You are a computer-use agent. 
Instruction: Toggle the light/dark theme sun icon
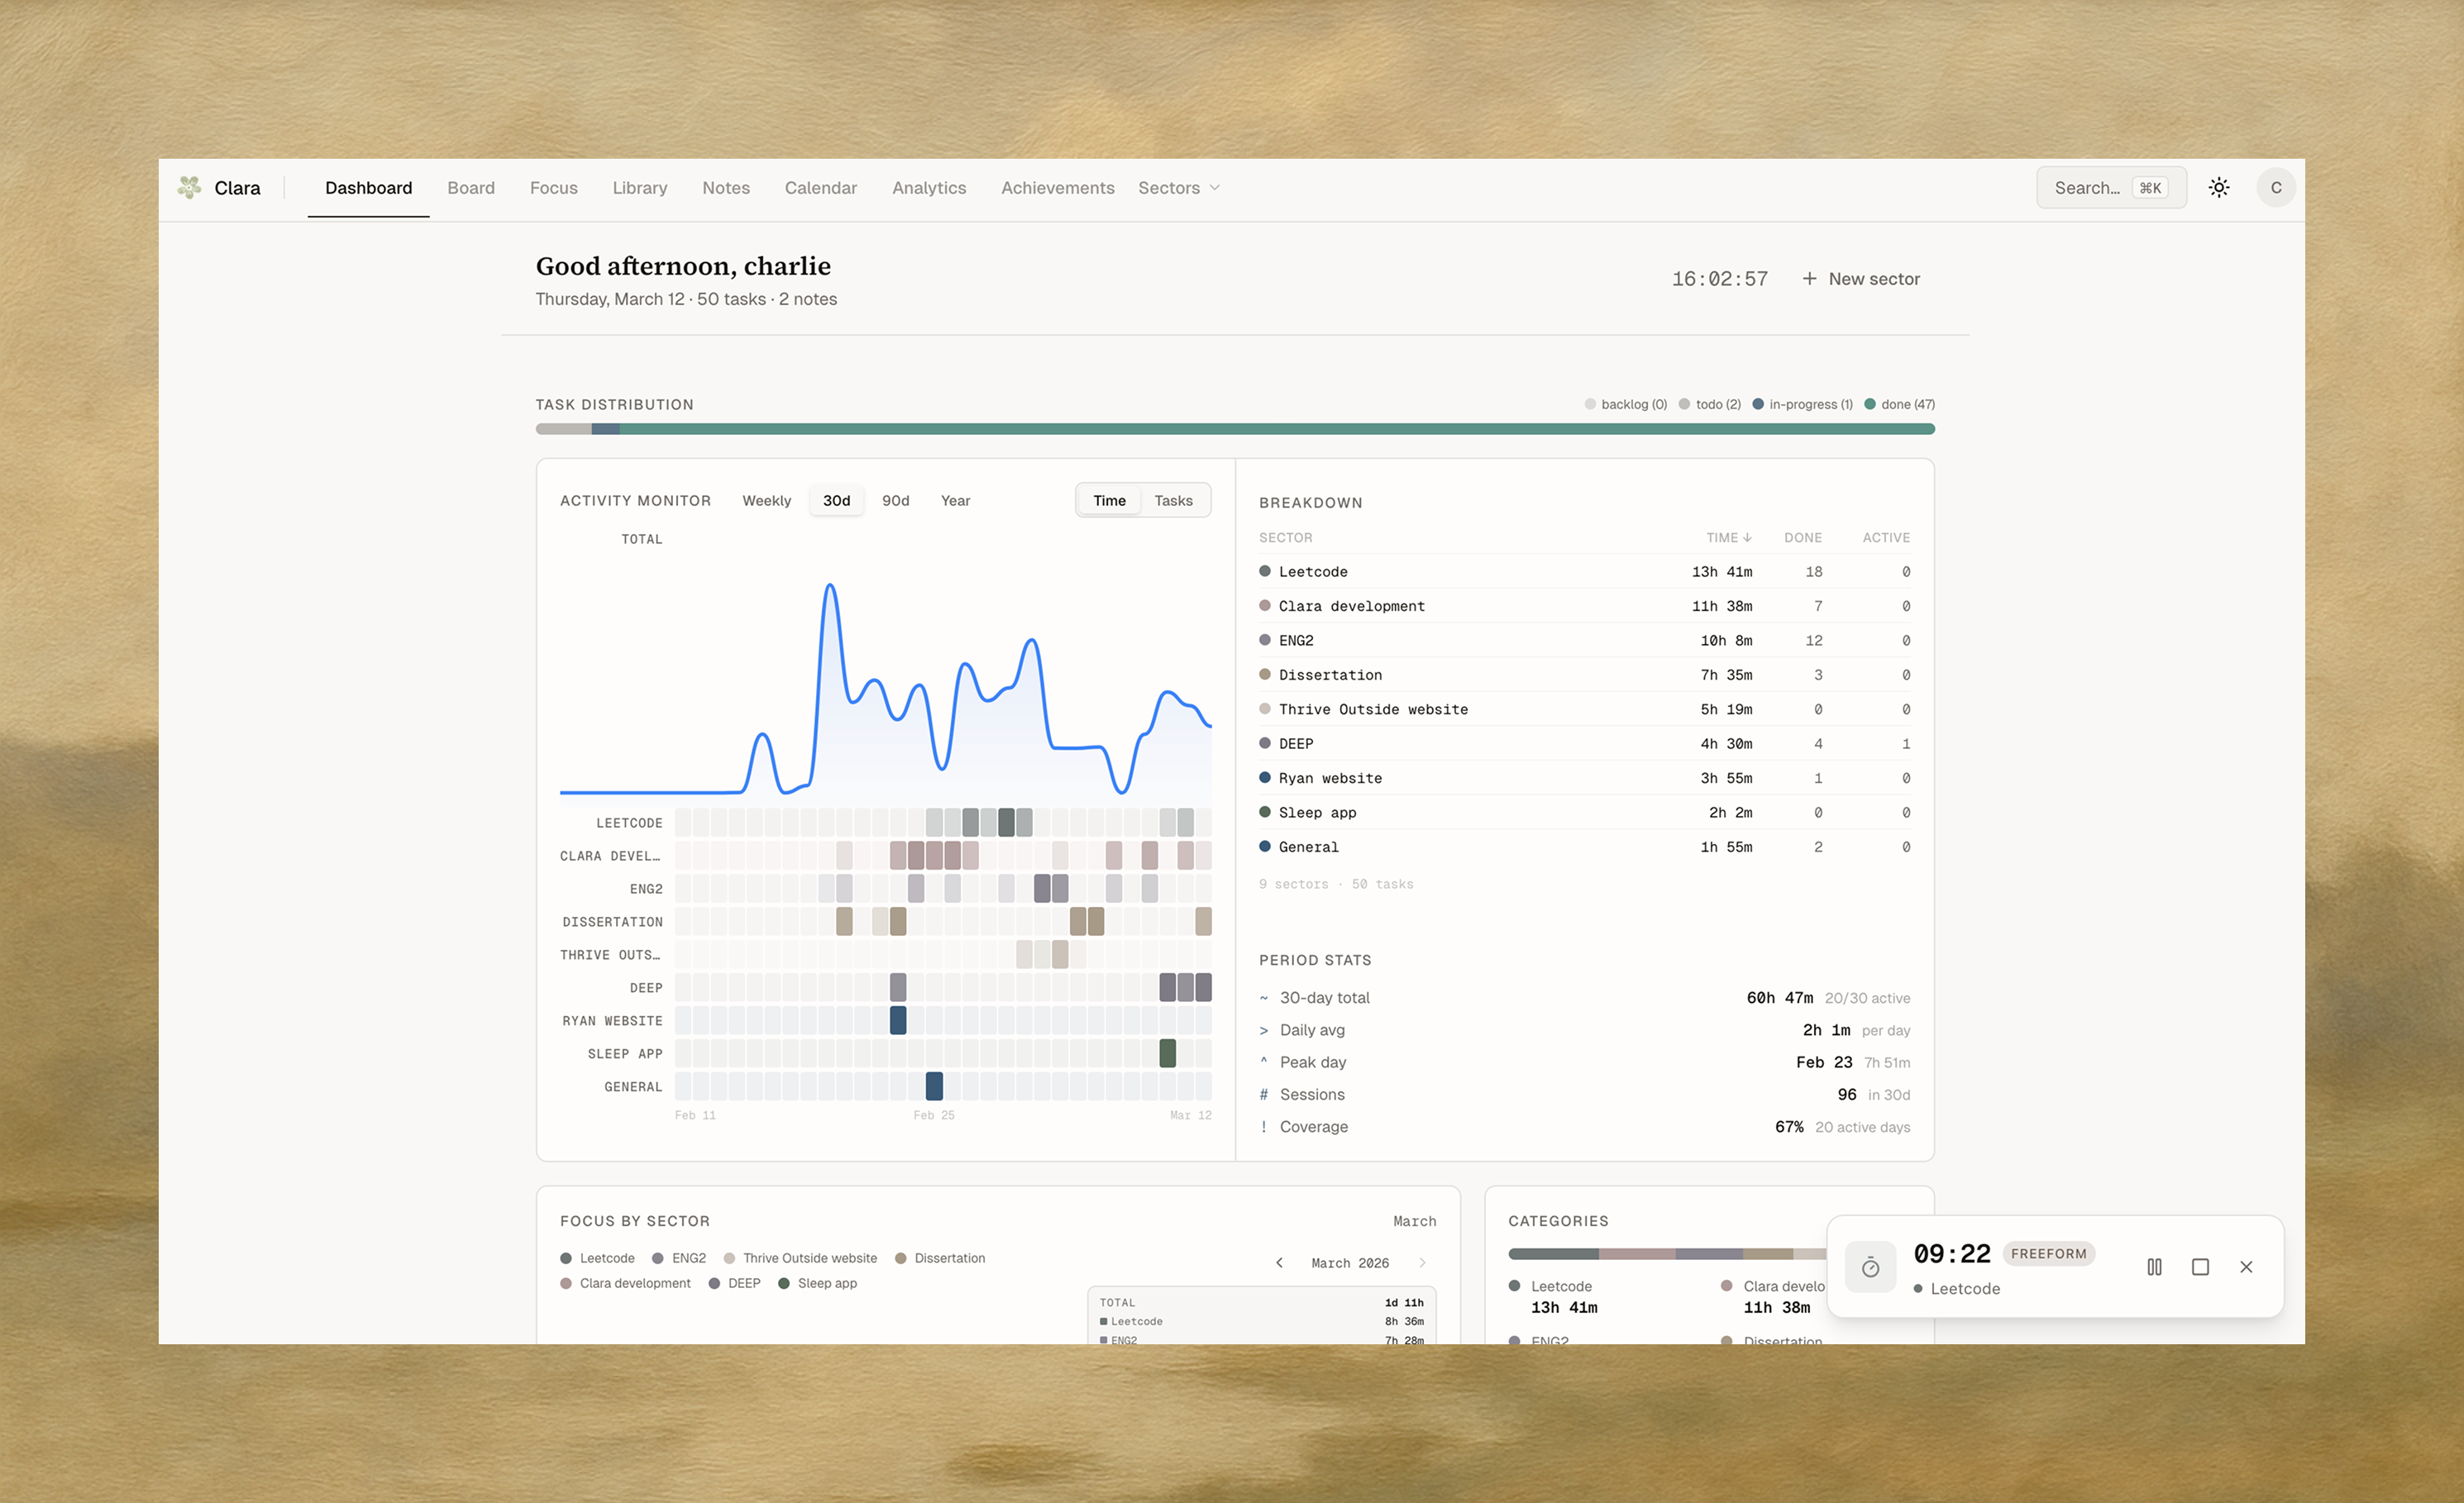(x=2218, y=187)
